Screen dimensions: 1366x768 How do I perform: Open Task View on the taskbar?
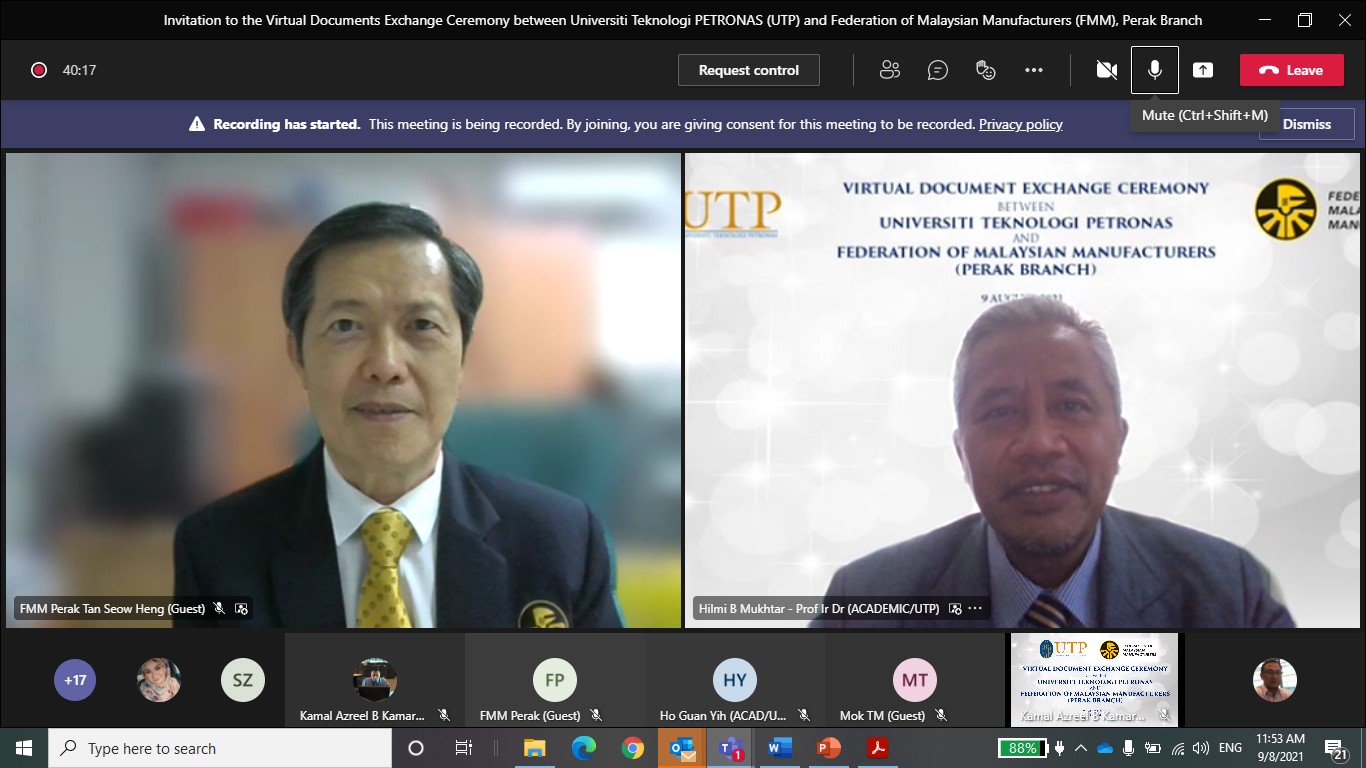(x=464, y=748)
